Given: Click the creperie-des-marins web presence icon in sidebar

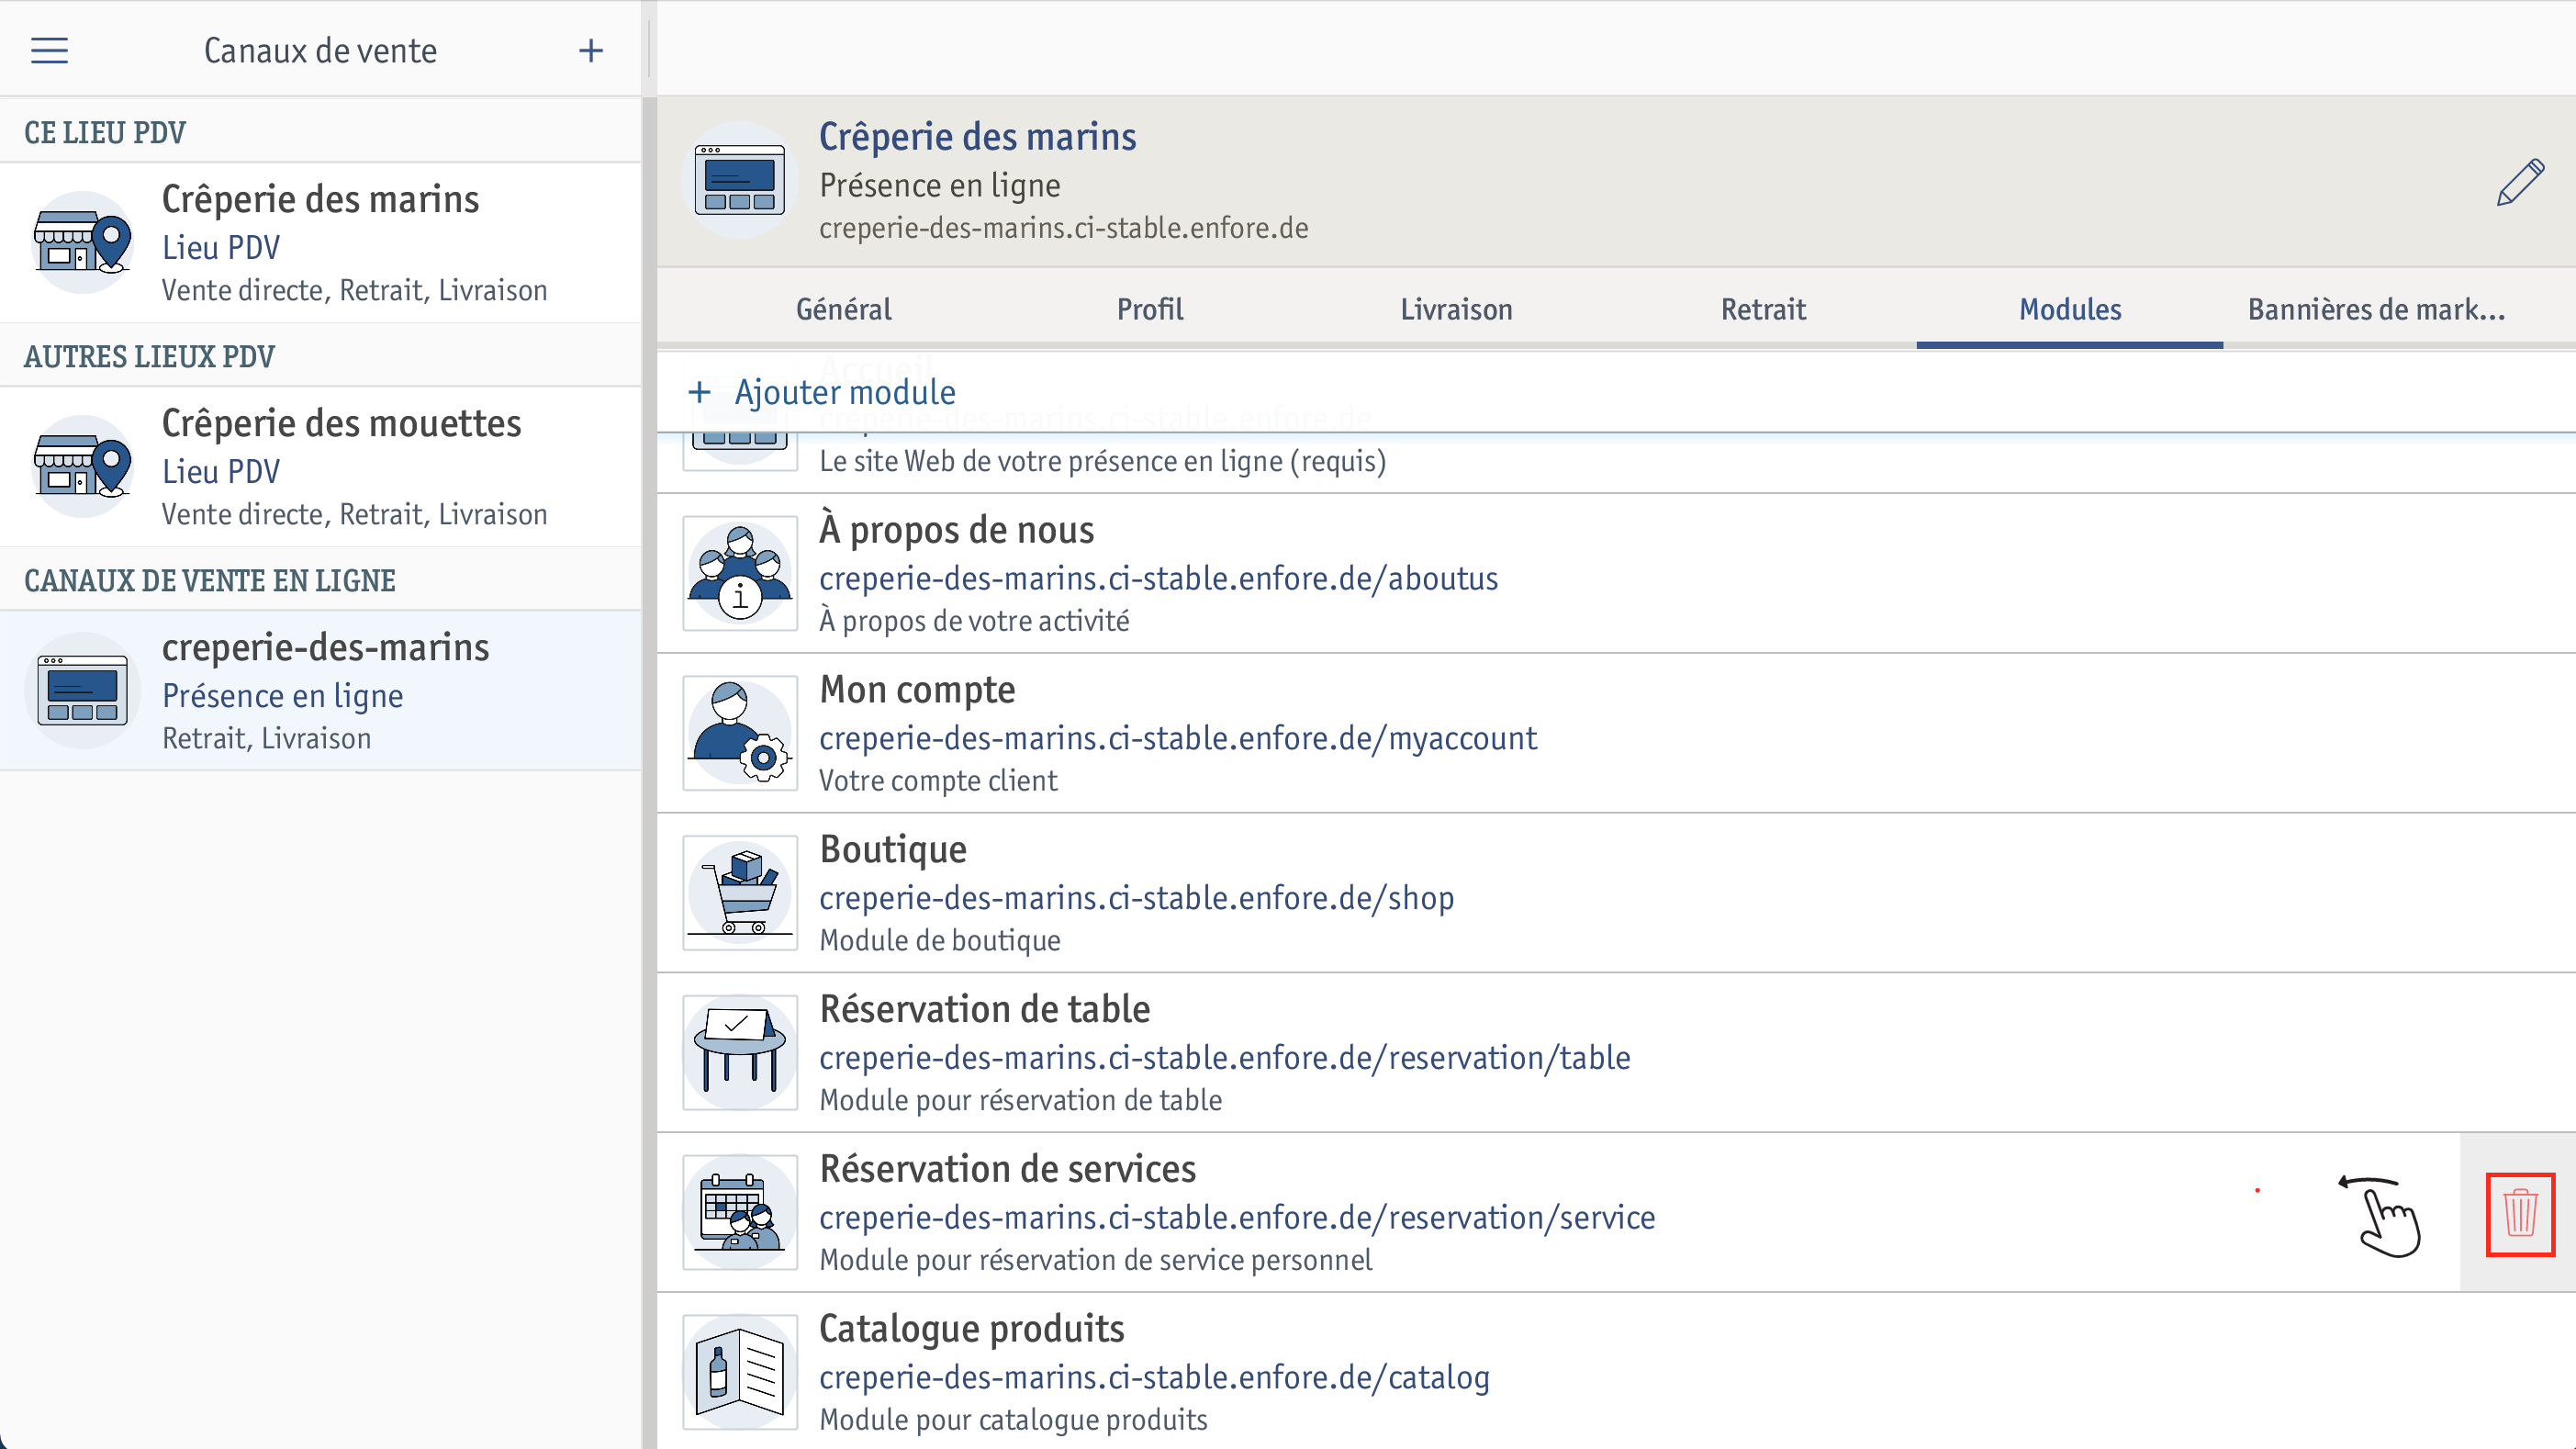Looking at the screenshot, I should (x=83, y=690).
